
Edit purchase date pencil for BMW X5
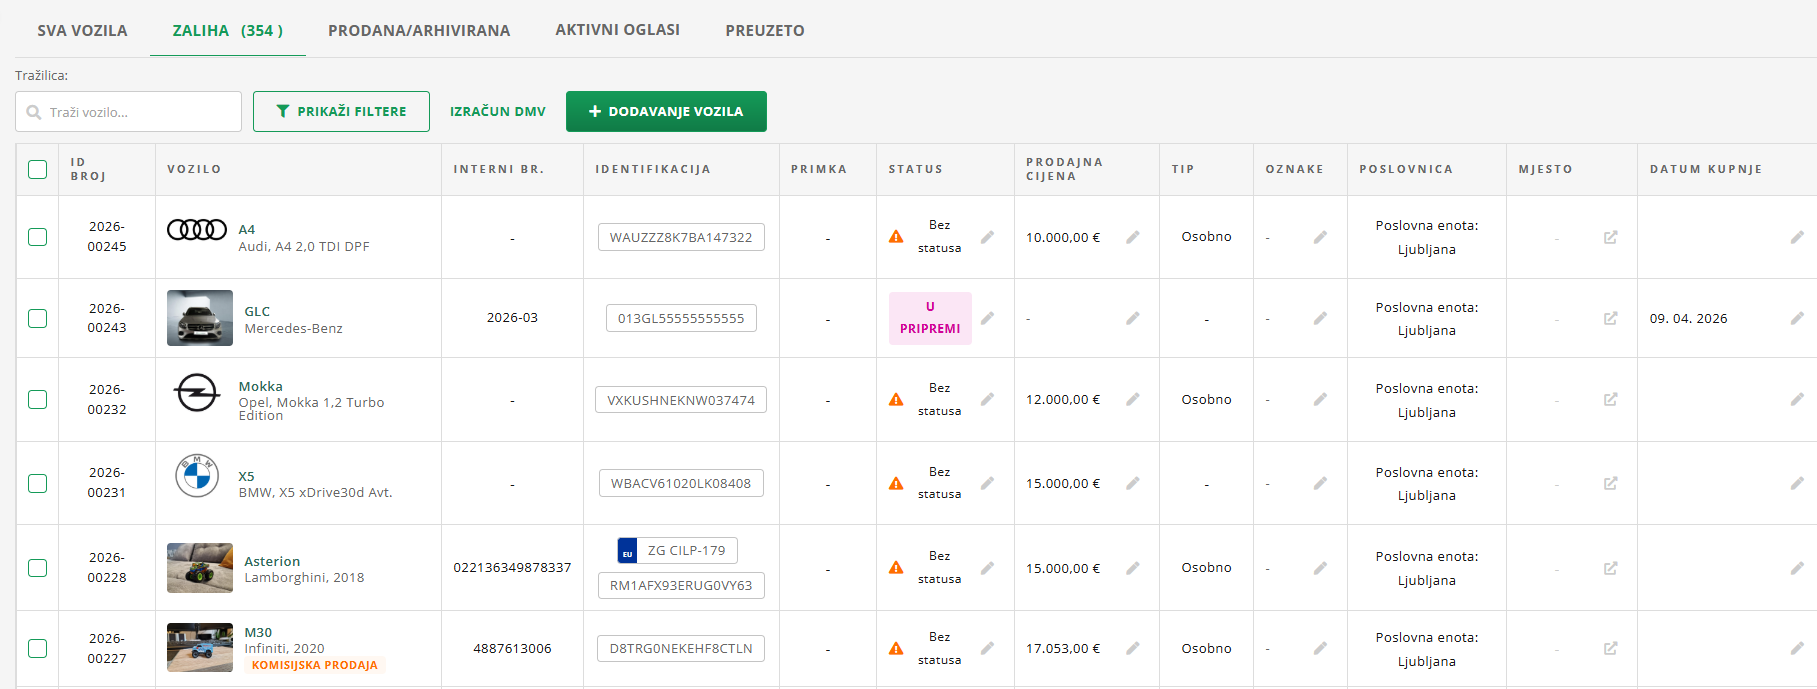(x=1796, y=483)
